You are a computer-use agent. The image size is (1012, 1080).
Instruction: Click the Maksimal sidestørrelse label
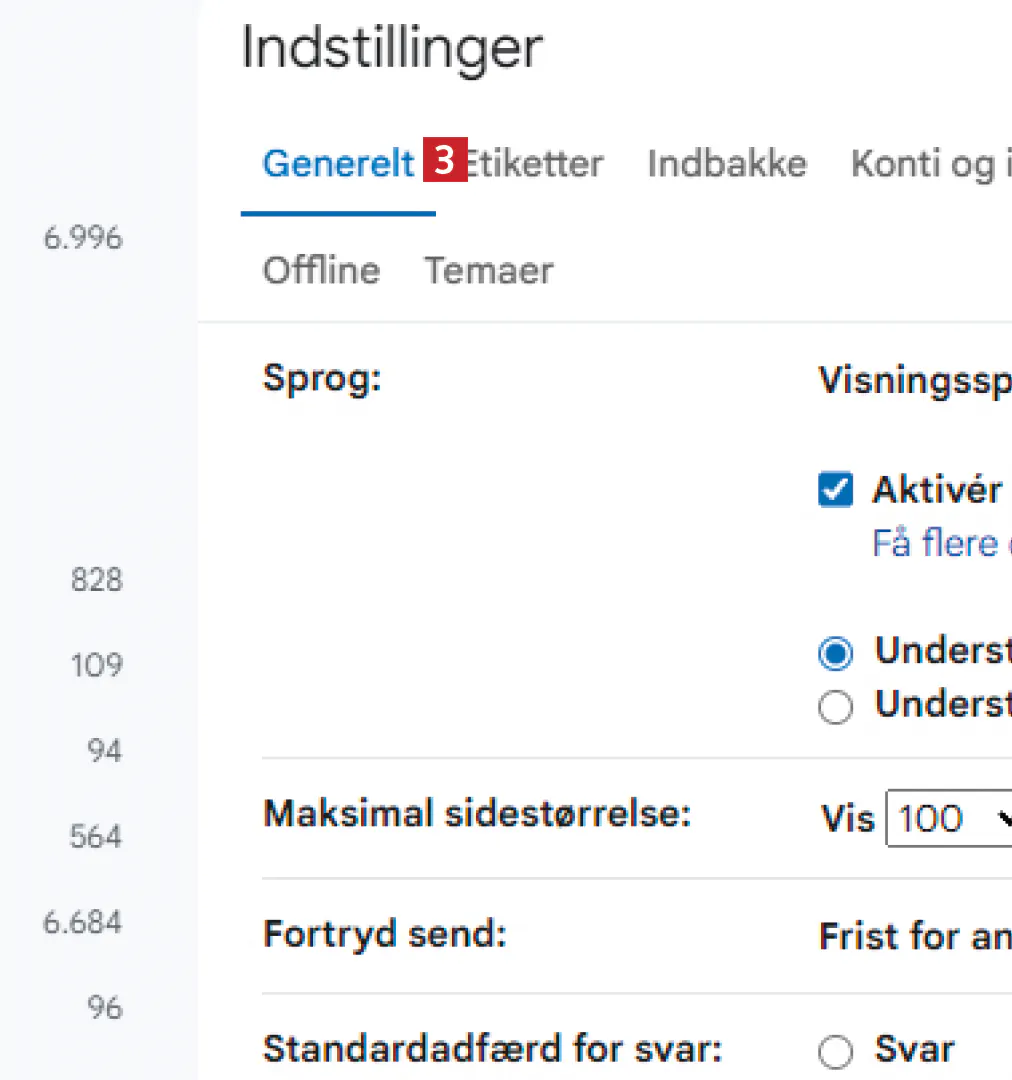[x=477, y=815]
